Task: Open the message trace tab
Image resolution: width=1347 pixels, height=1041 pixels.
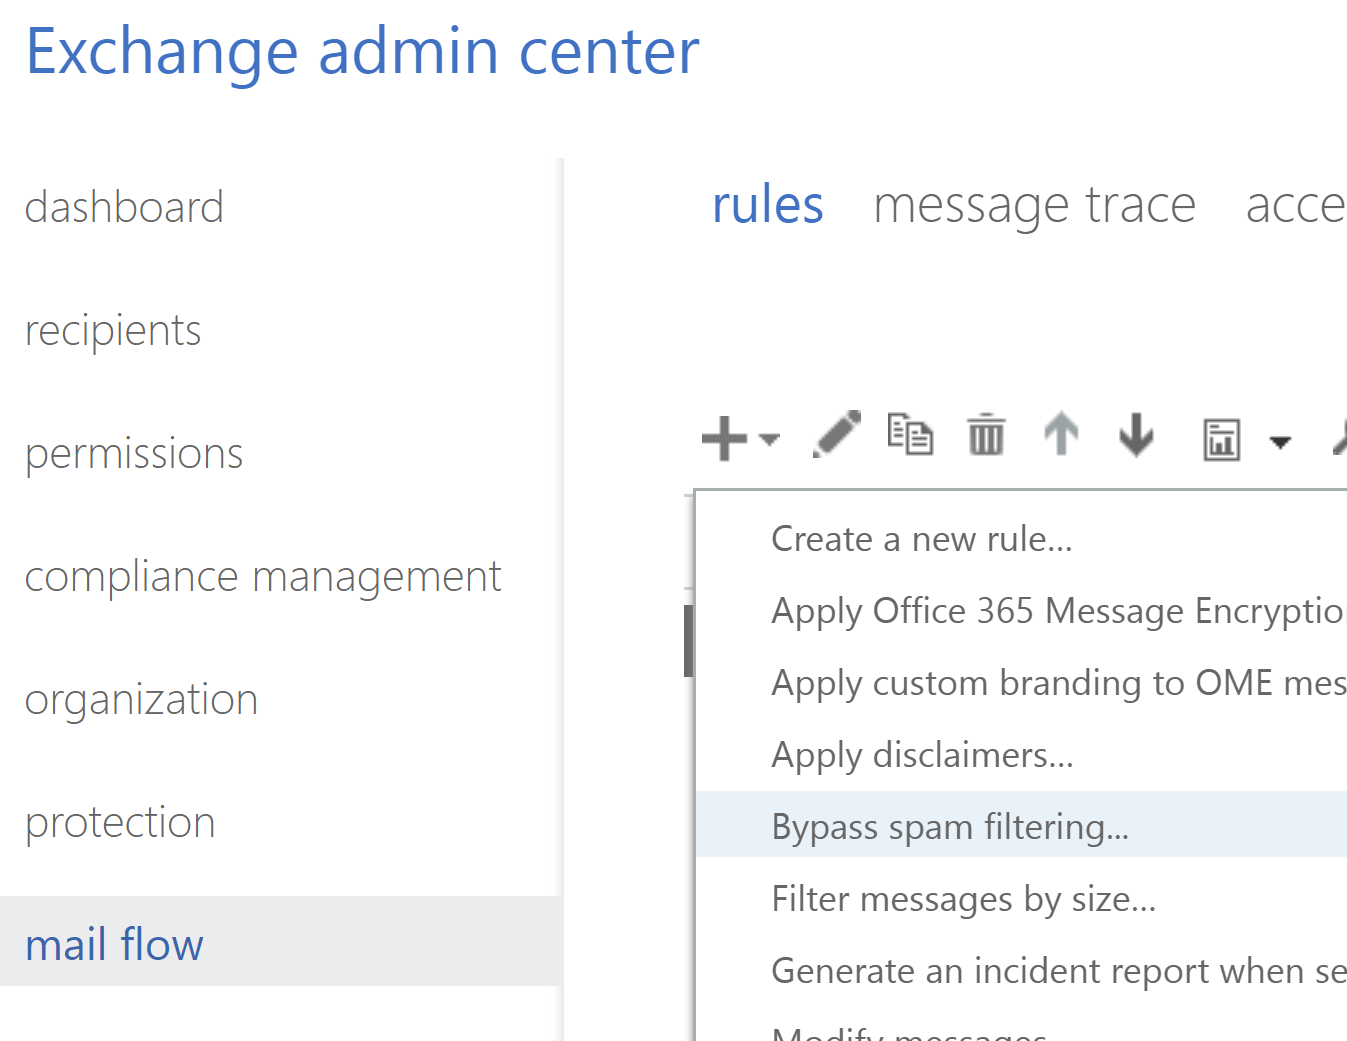Action: [1034, 206]
